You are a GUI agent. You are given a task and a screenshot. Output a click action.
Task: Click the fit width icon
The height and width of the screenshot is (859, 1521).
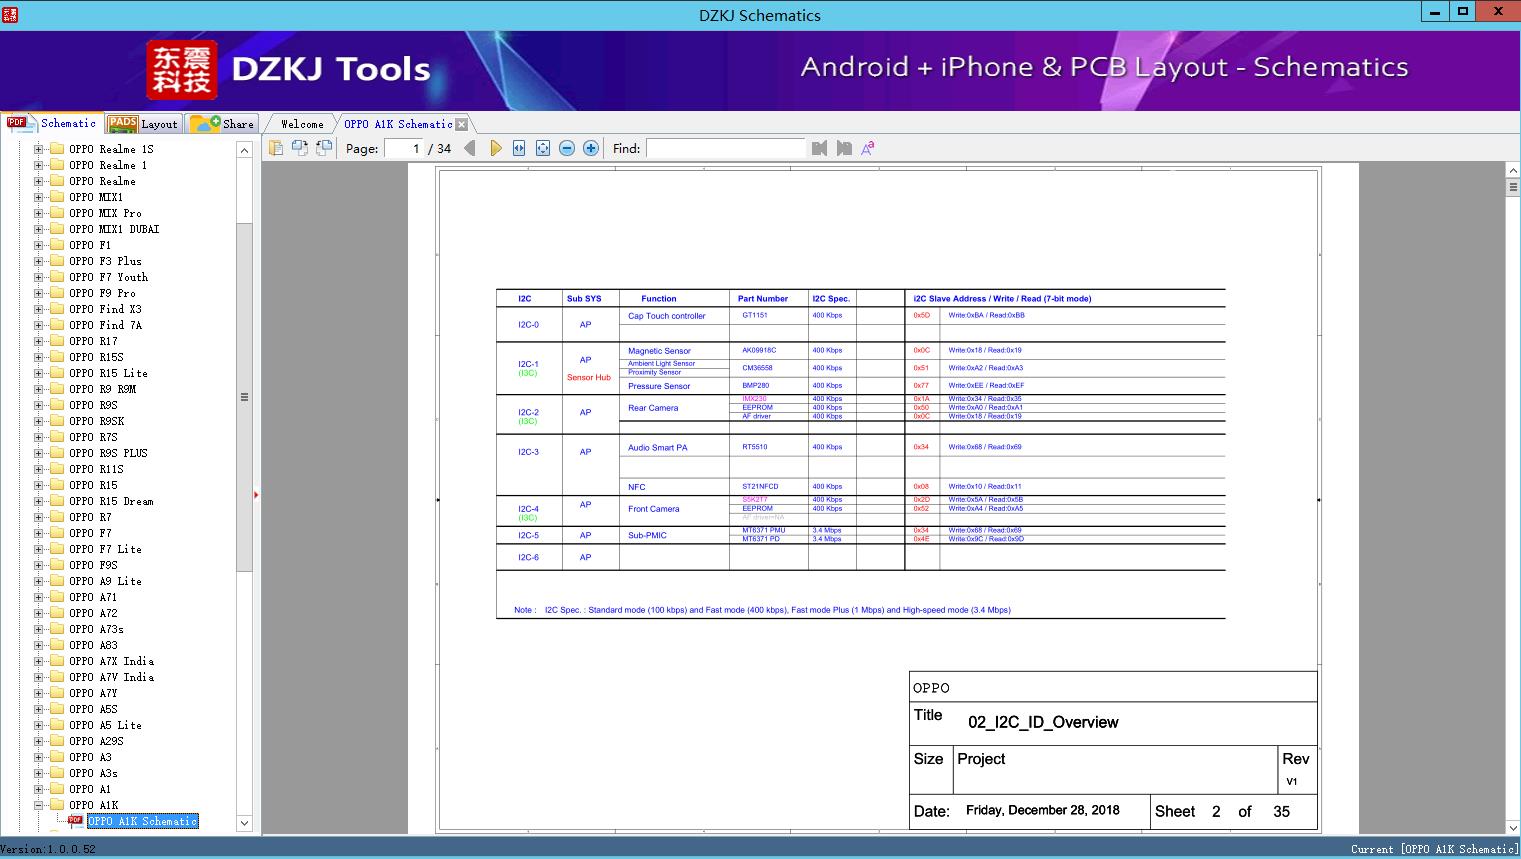pyautogui.click(x=519, y=148)
